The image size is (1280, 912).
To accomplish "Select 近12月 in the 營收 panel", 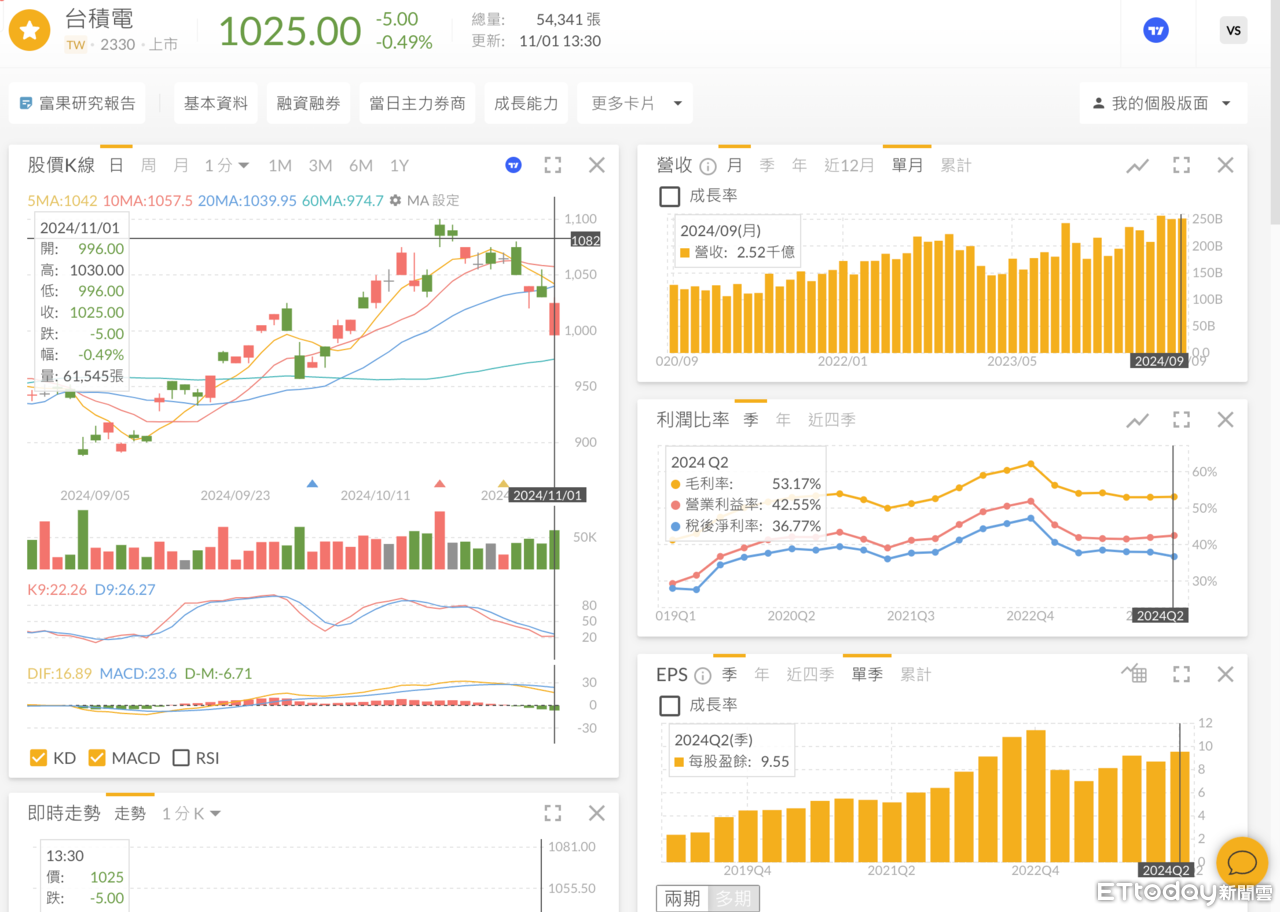I will (x=849, y=166).
